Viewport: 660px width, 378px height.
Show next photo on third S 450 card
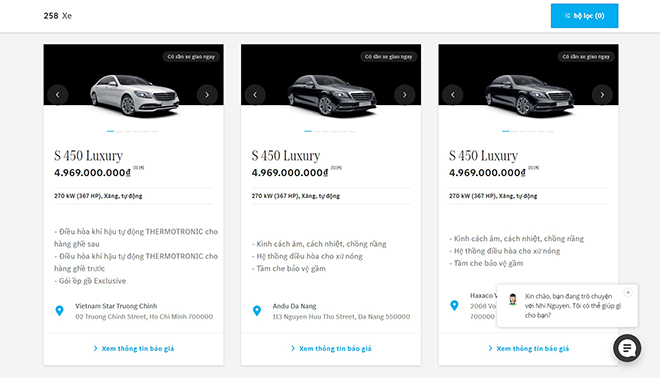point(602,95)
